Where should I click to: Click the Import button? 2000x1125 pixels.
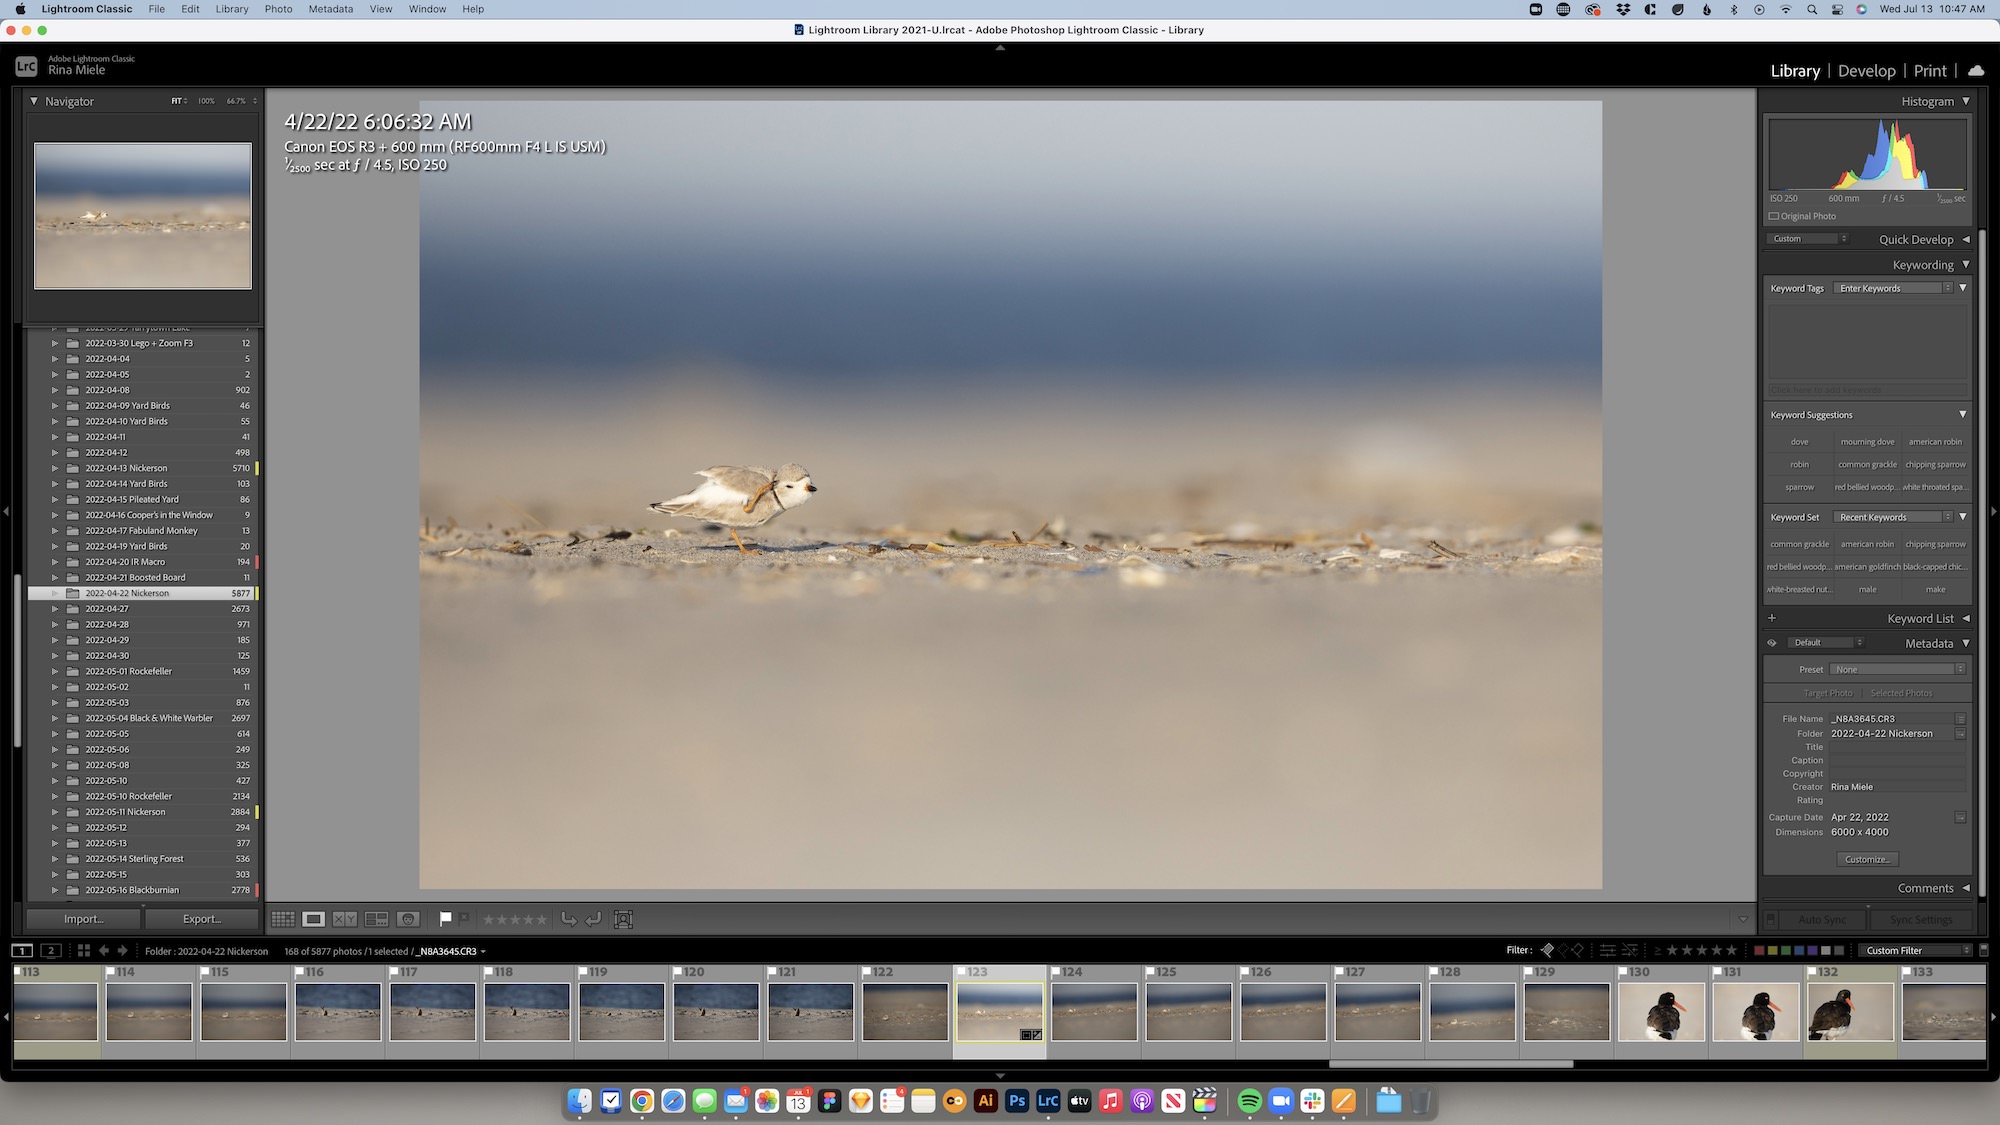(x=83, y=919)
